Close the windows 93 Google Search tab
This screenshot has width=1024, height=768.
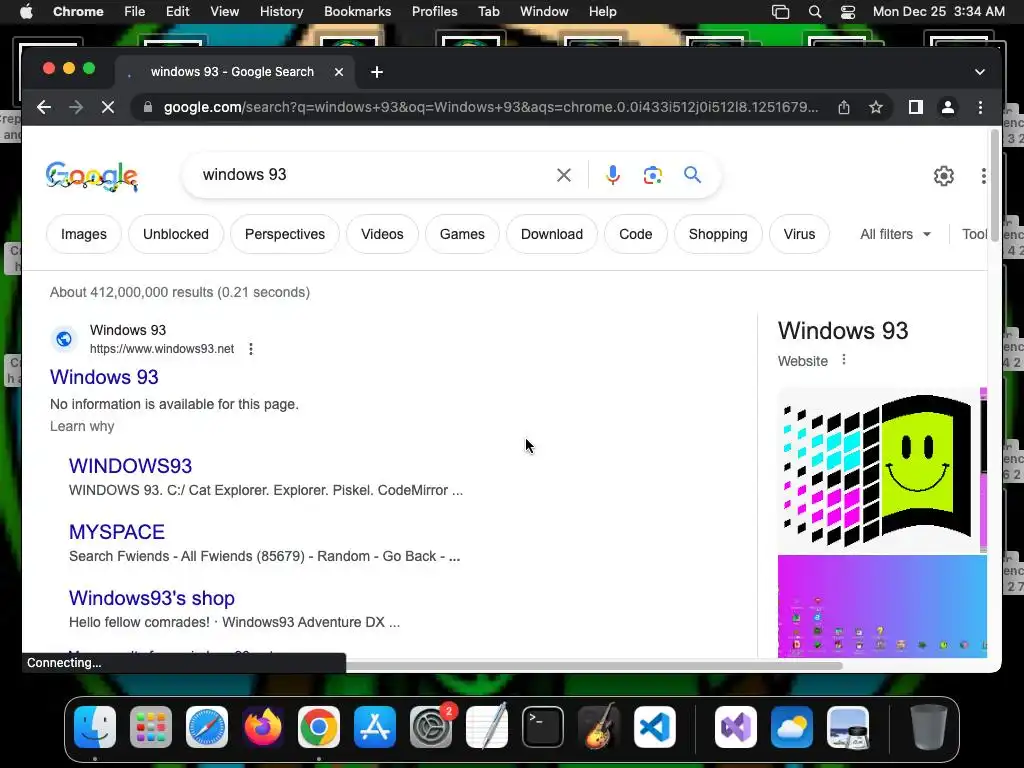point(339,72)
